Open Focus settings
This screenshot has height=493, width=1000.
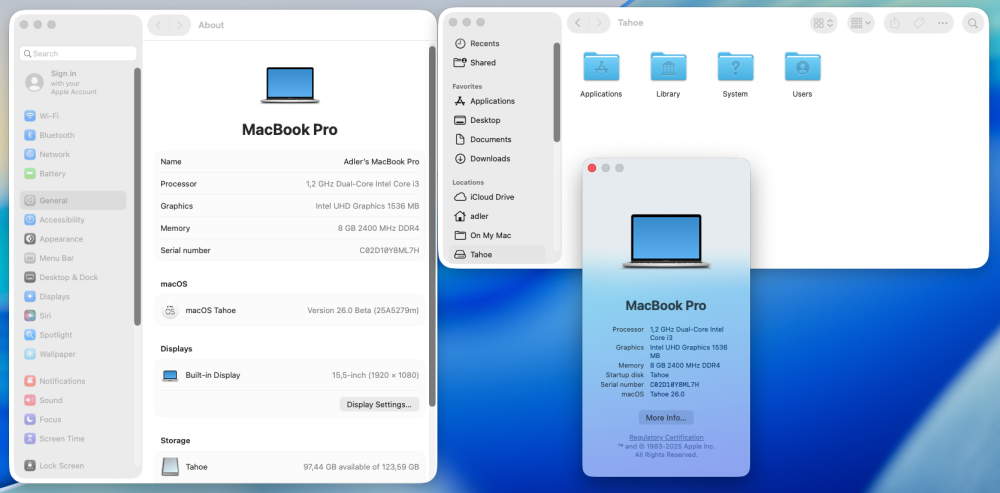(x=73, y=420)
